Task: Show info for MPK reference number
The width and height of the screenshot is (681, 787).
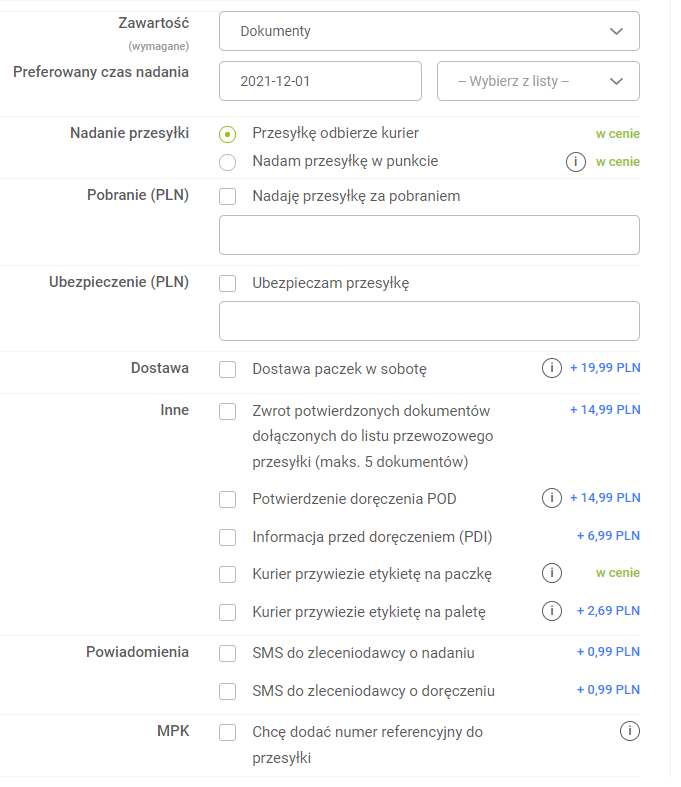Action: (x=629, y=732)
